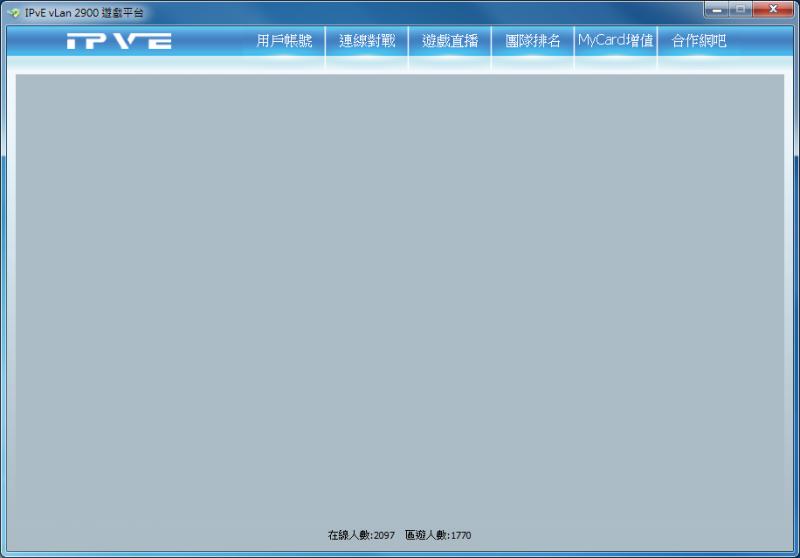This screenshot has width=800, height=558.
Task: Click the app icon in title bar
Action: 14,13
